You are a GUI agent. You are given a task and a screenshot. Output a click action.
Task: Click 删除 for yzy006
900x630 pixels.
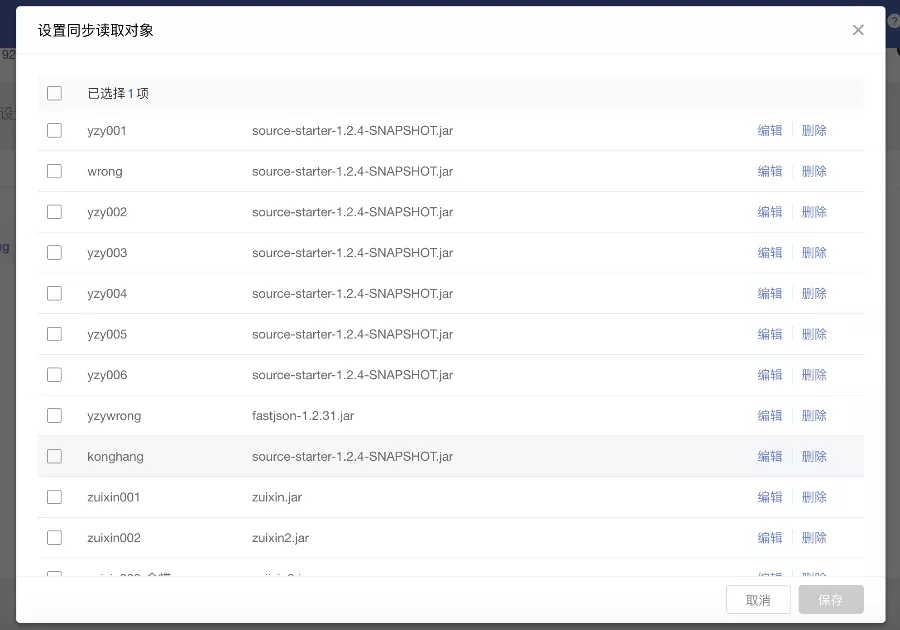pos(814,375)
